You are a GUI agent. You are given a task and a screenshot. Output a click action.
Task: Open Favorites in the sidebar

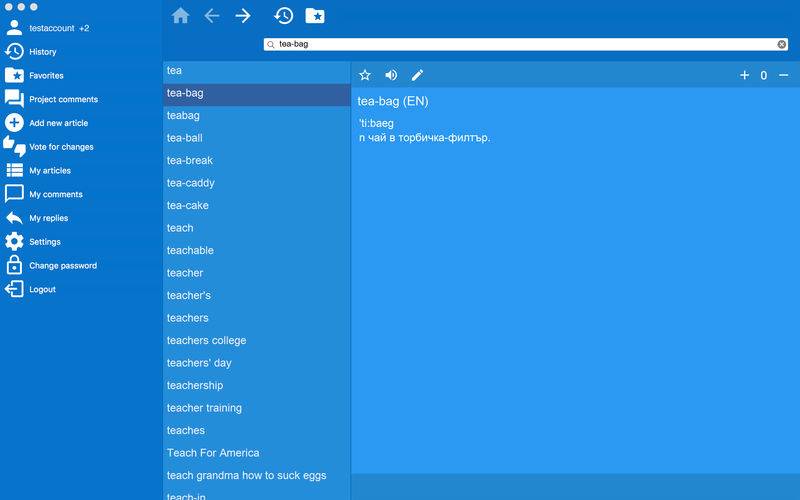46,76
